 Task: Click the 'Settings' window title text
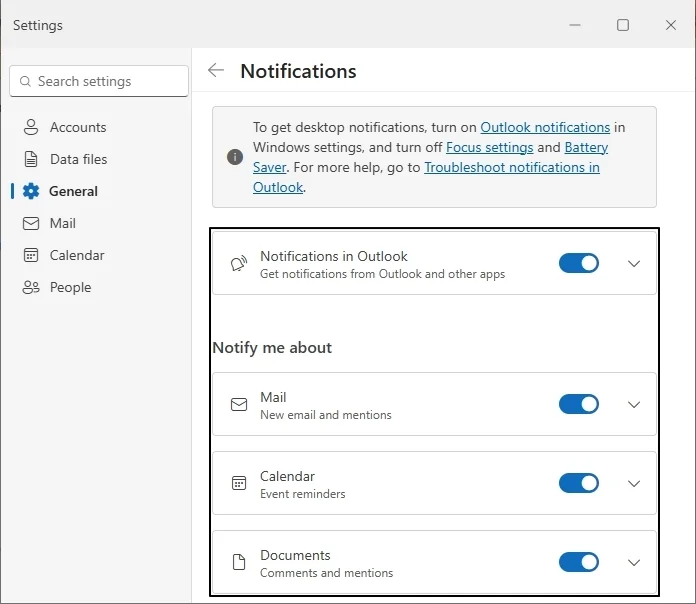[x=38, y=25]
